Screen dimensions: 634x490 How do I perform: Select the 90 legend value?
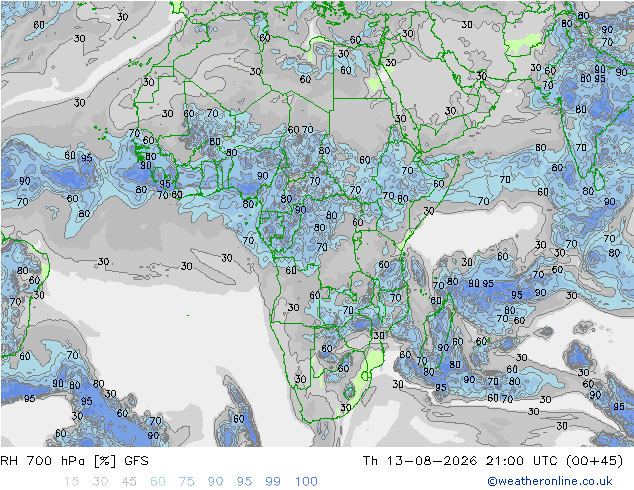pyautogui.click(x=216, y=481)
